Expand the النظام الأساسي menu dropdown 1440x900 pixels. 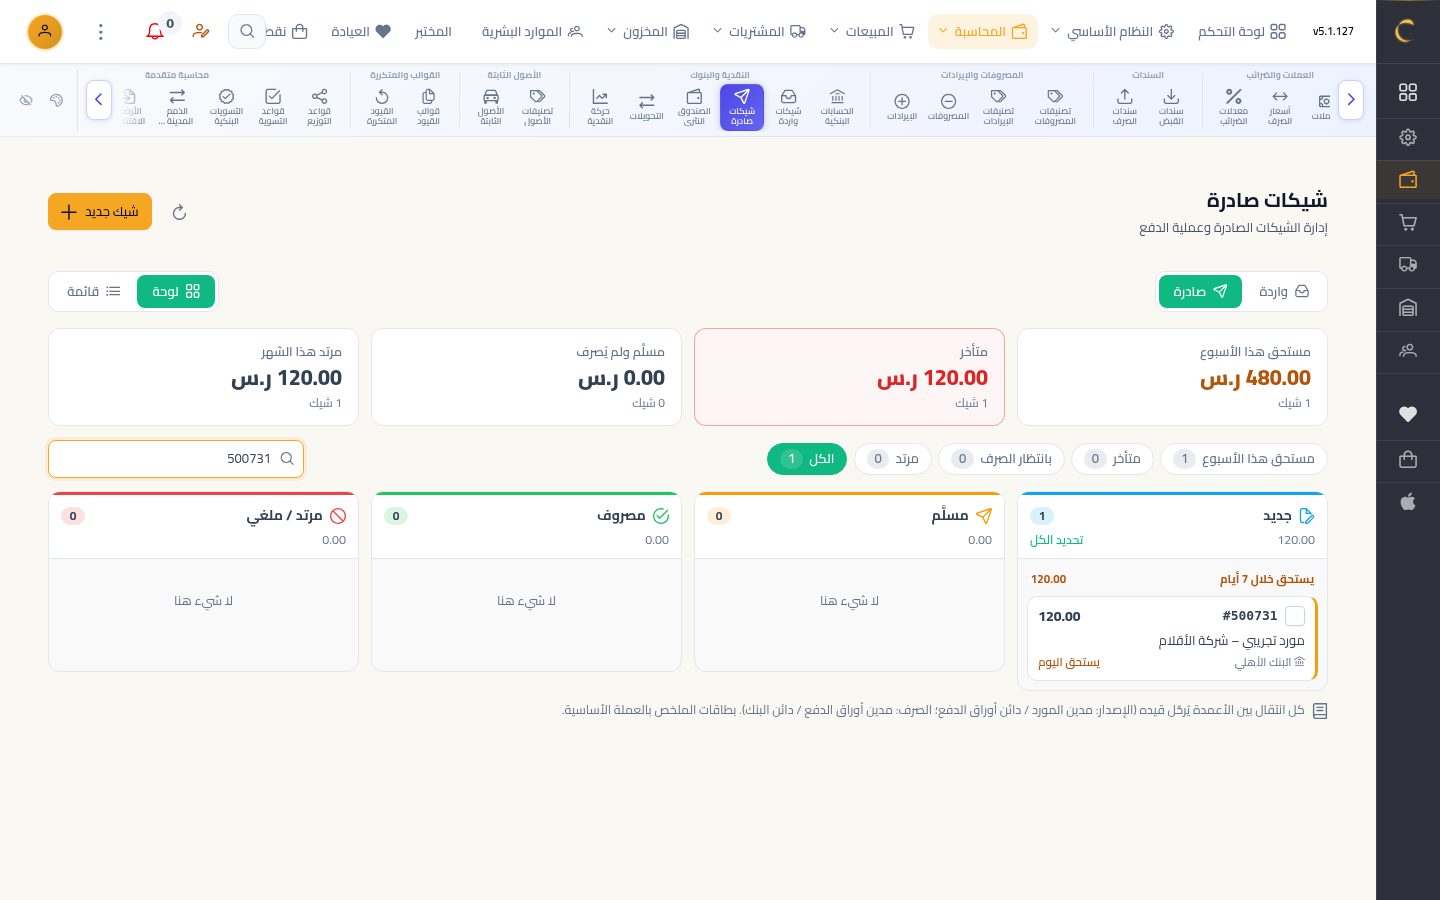click(1111, 32)
